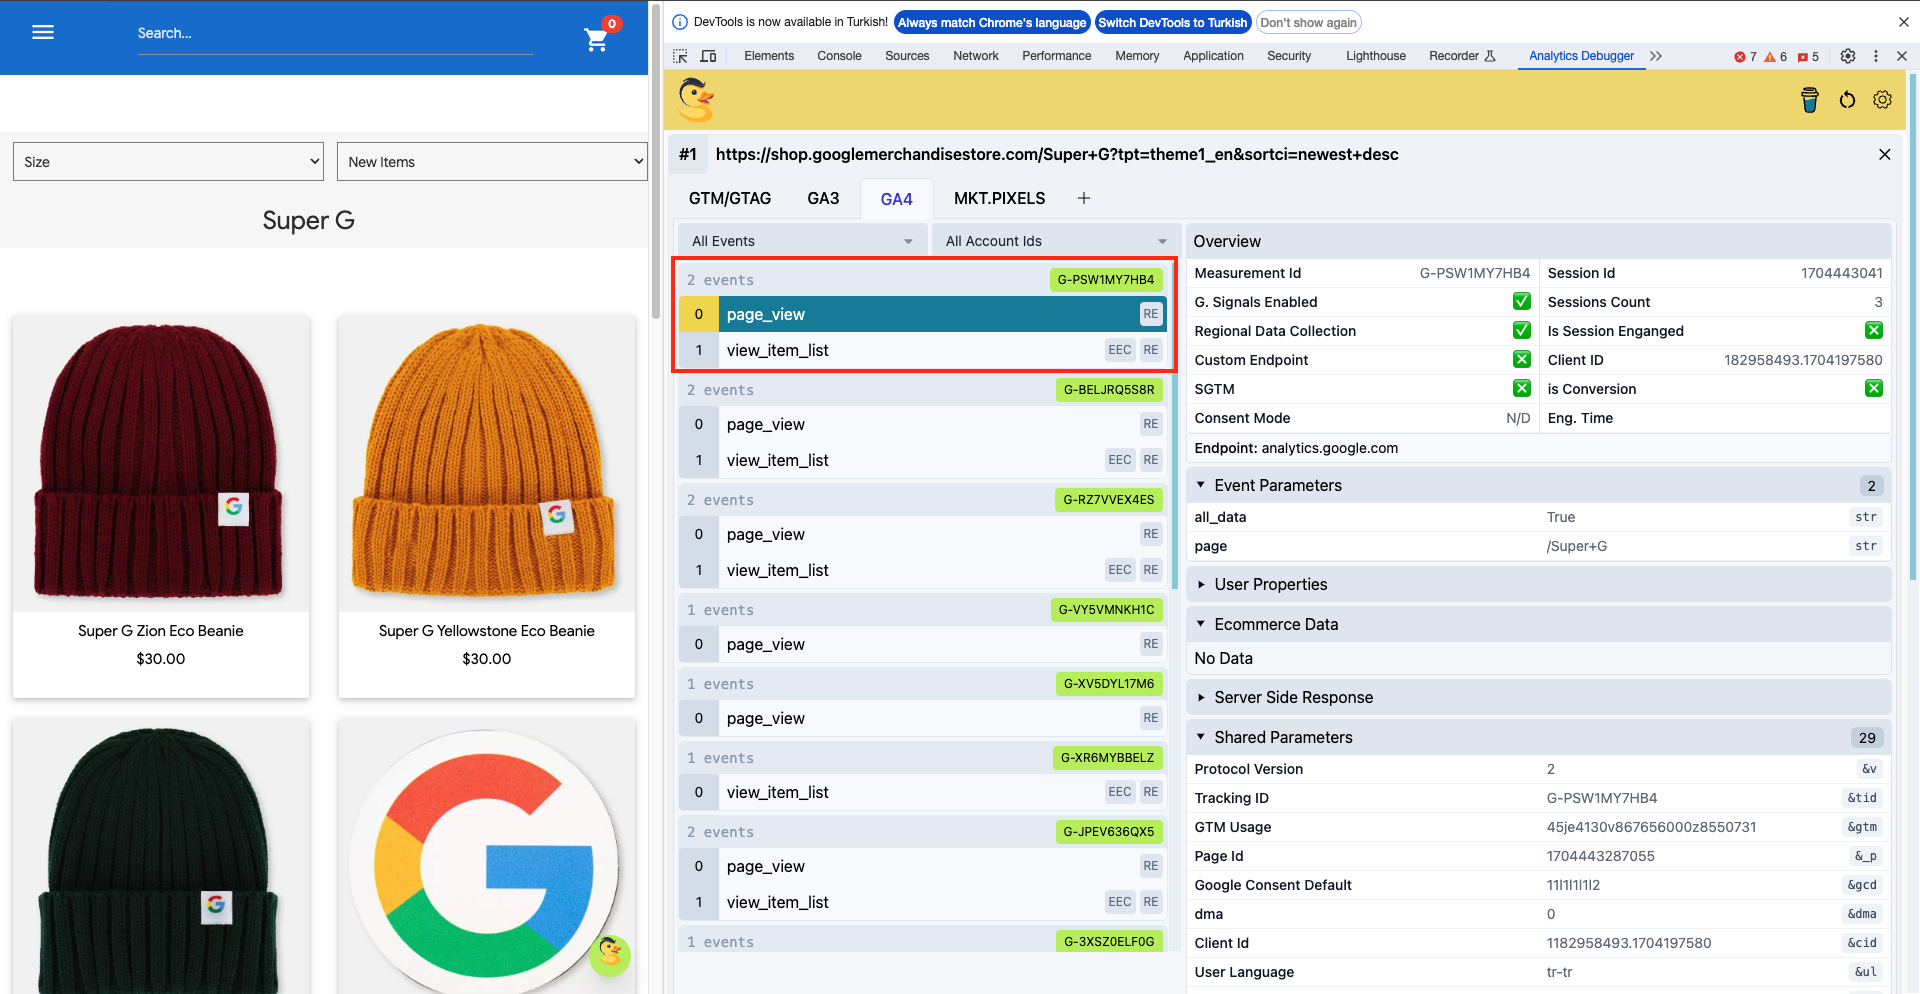Click G-RZ7VVEX4ES account badge
The width and height of the screenshot is (1920, 994).
1109,500
